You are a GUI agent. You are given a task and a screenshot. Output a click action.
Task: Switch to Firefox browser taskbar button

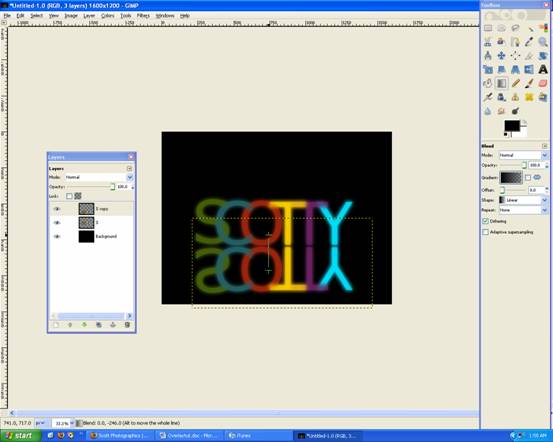click(x=121, y=436)
